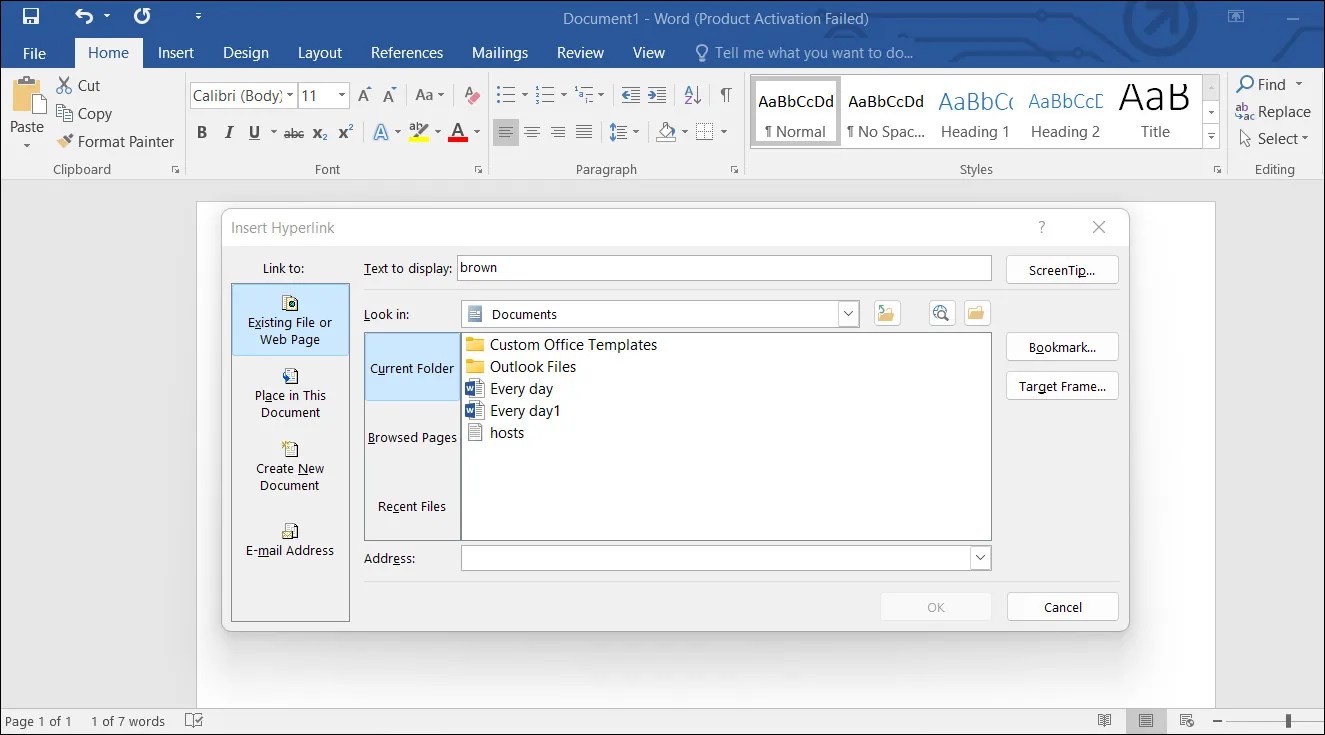Apply subscript formatting

[318, 132]
